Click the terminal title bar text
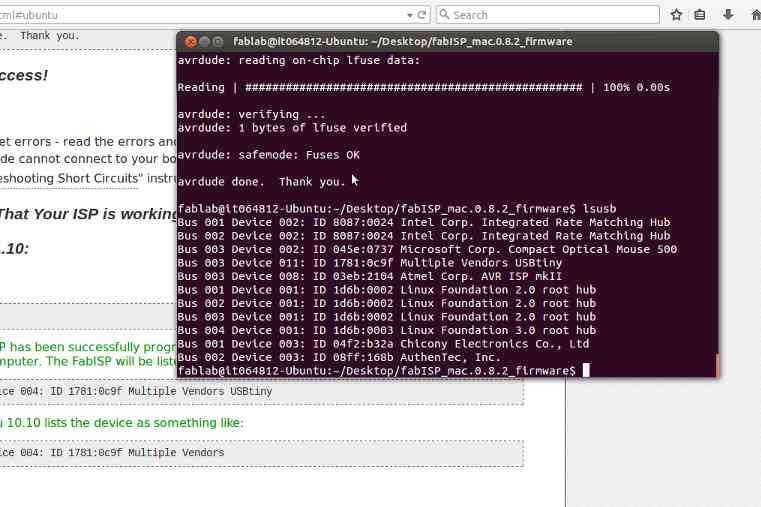The width and height of the screenshot is (761, 507). pyautogui.click(x=402, y=41)
